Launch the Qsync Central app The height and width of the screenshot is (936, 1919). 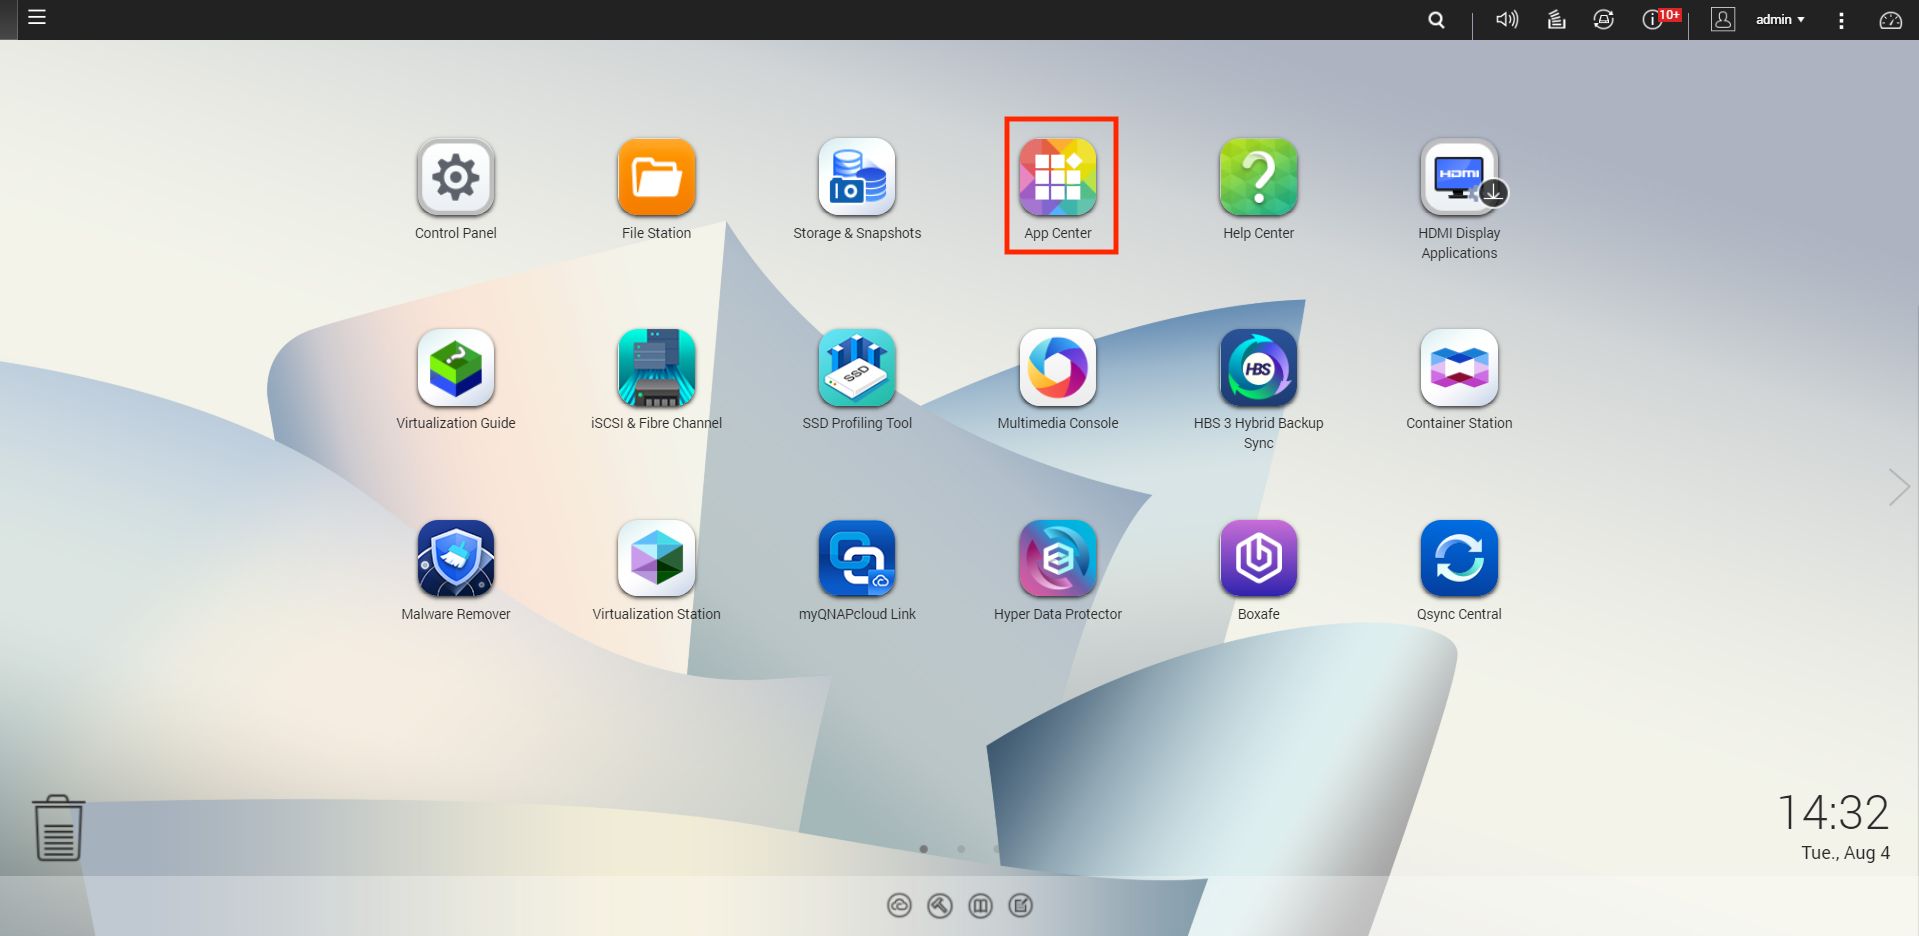tap(1459, 558)
